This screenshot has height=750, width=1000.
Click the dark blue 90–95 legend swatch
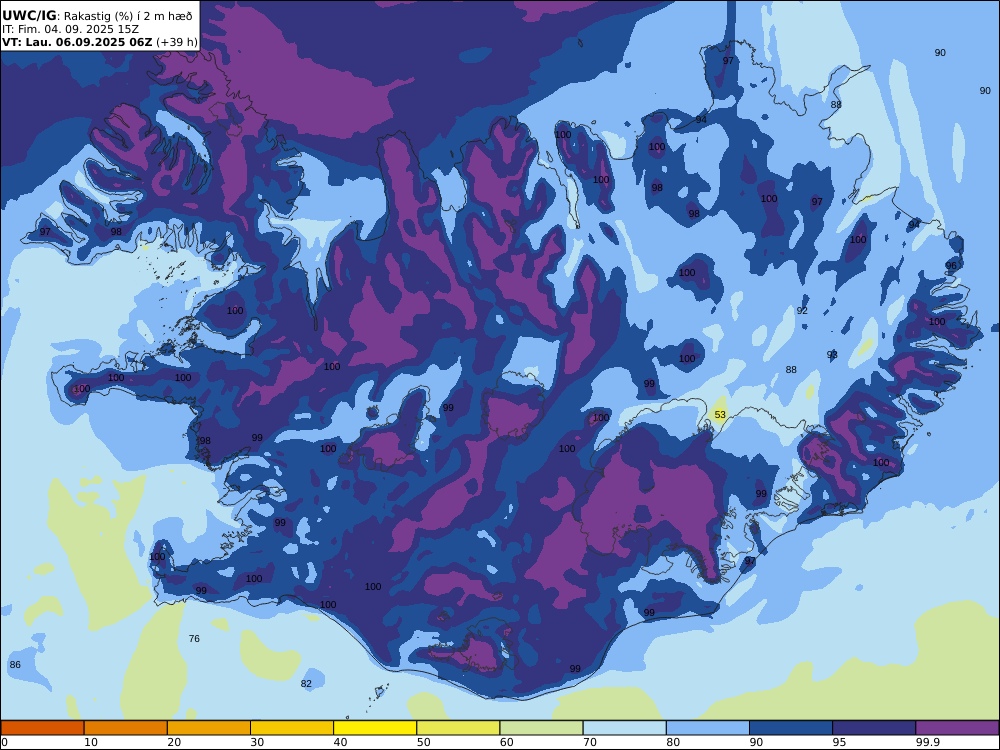791,728
